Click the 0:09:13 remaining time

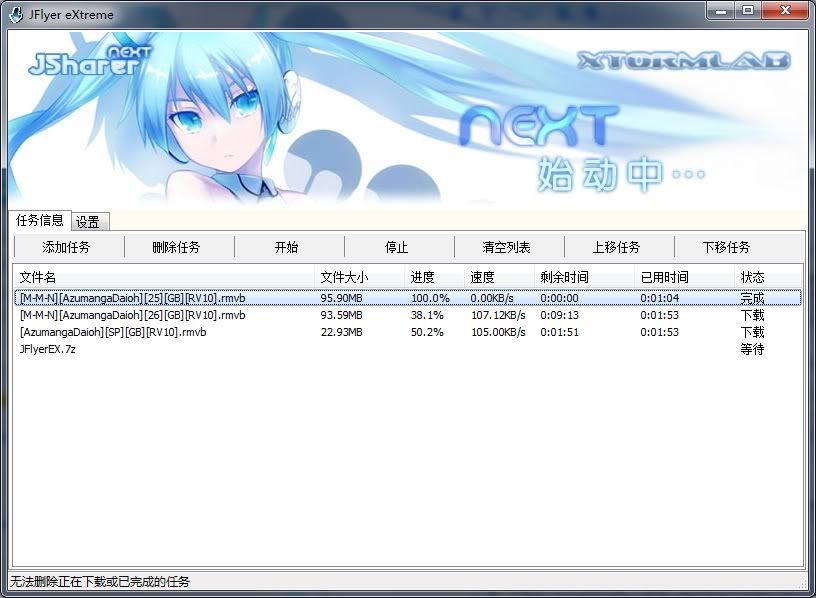[x=559, y=315]
